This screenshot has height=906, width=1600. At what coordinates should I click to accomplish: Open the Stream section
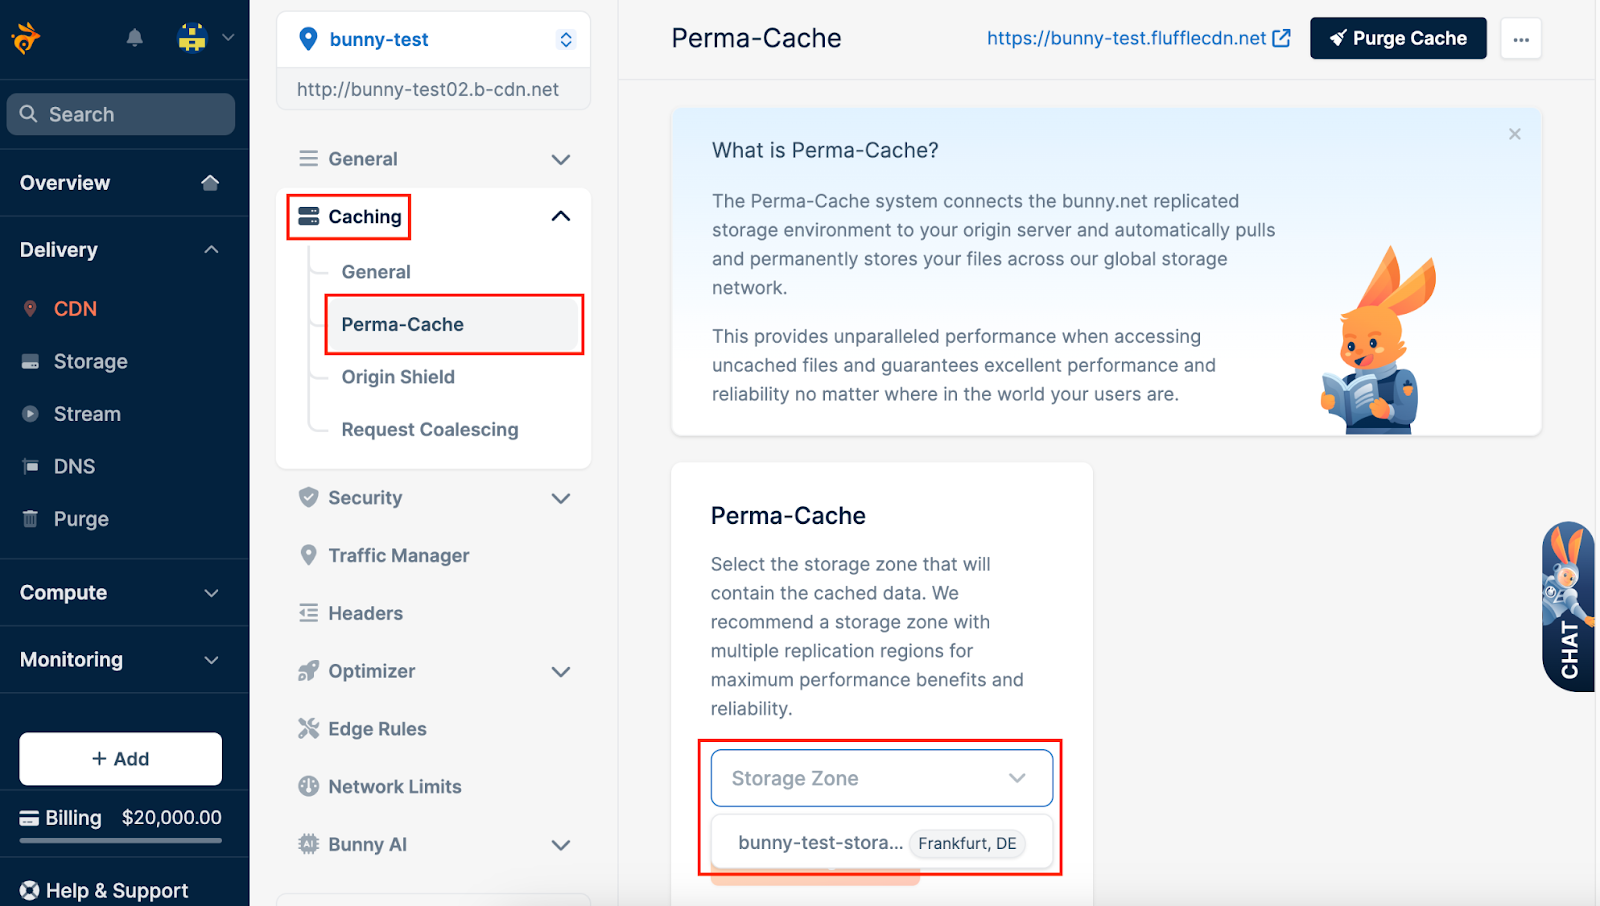tap(86, 413)
